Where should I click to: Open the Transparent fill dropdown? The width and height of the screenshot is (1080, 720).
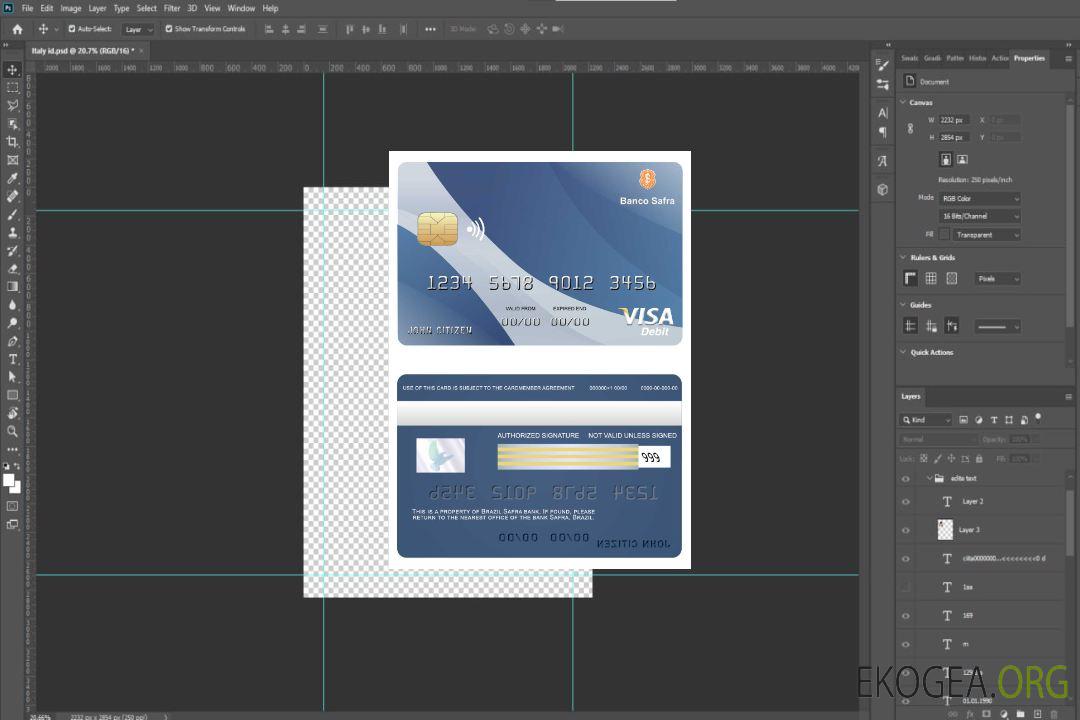click(x=986, y=235)
